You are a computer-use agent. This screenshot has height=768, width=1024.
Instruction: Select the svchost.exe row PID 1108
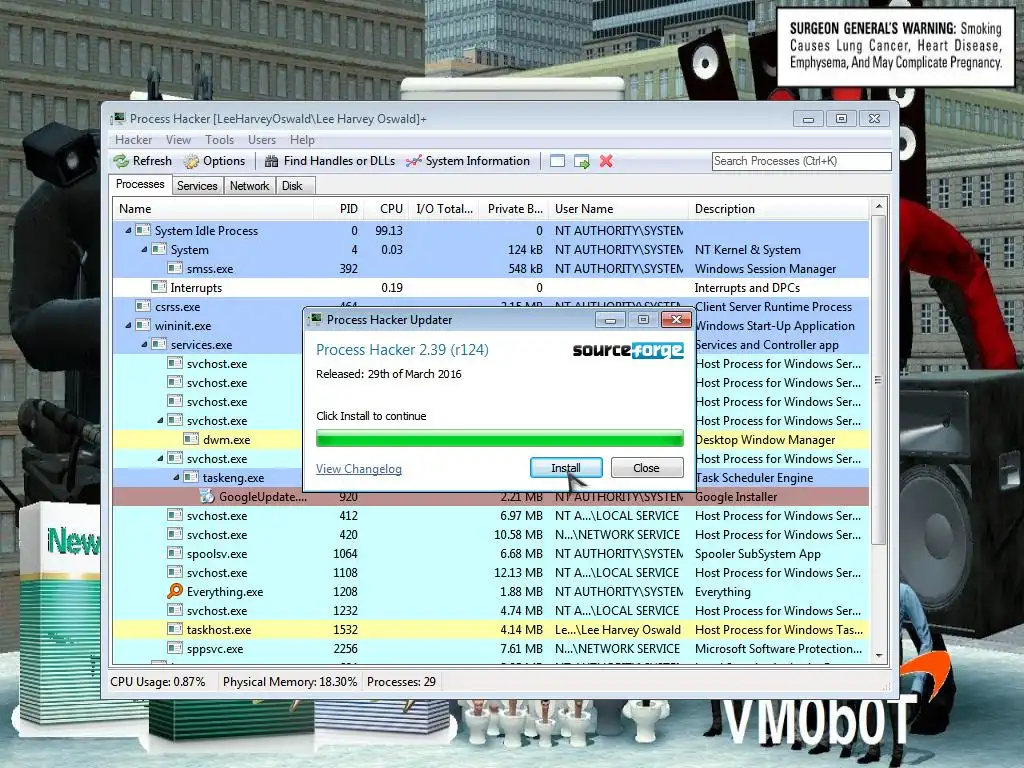490,573
